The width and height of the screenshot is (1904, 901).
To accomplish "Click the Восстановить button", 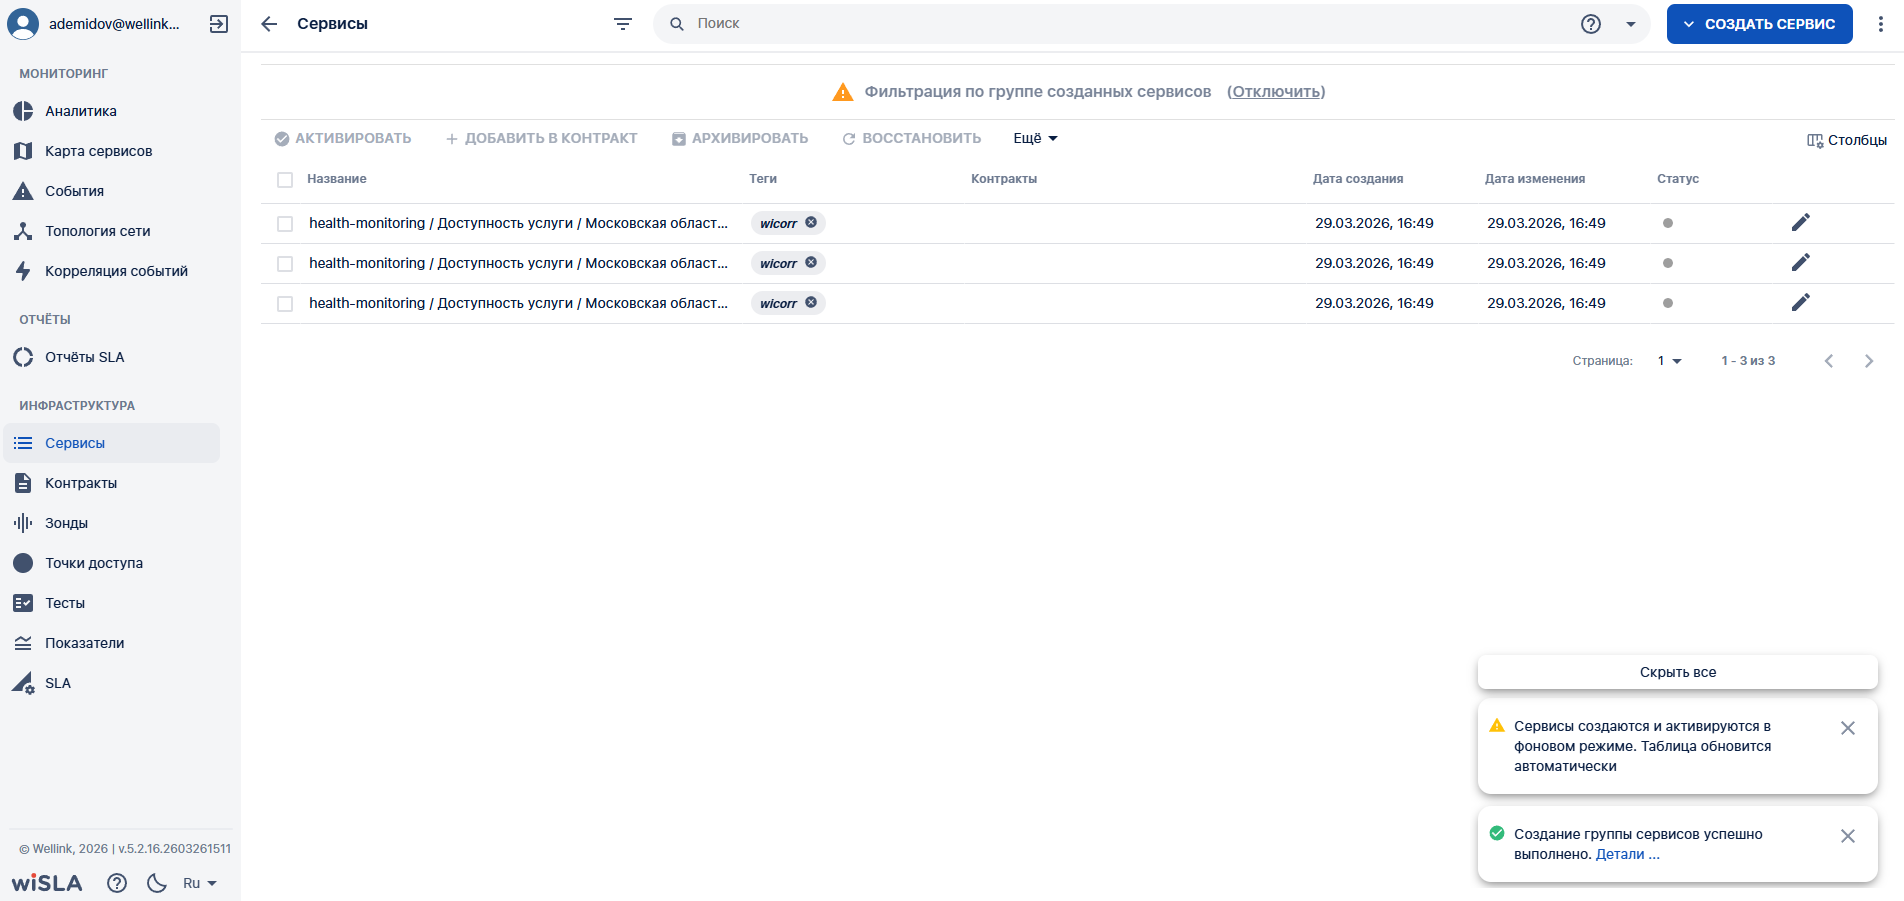I will click(912, 138).
